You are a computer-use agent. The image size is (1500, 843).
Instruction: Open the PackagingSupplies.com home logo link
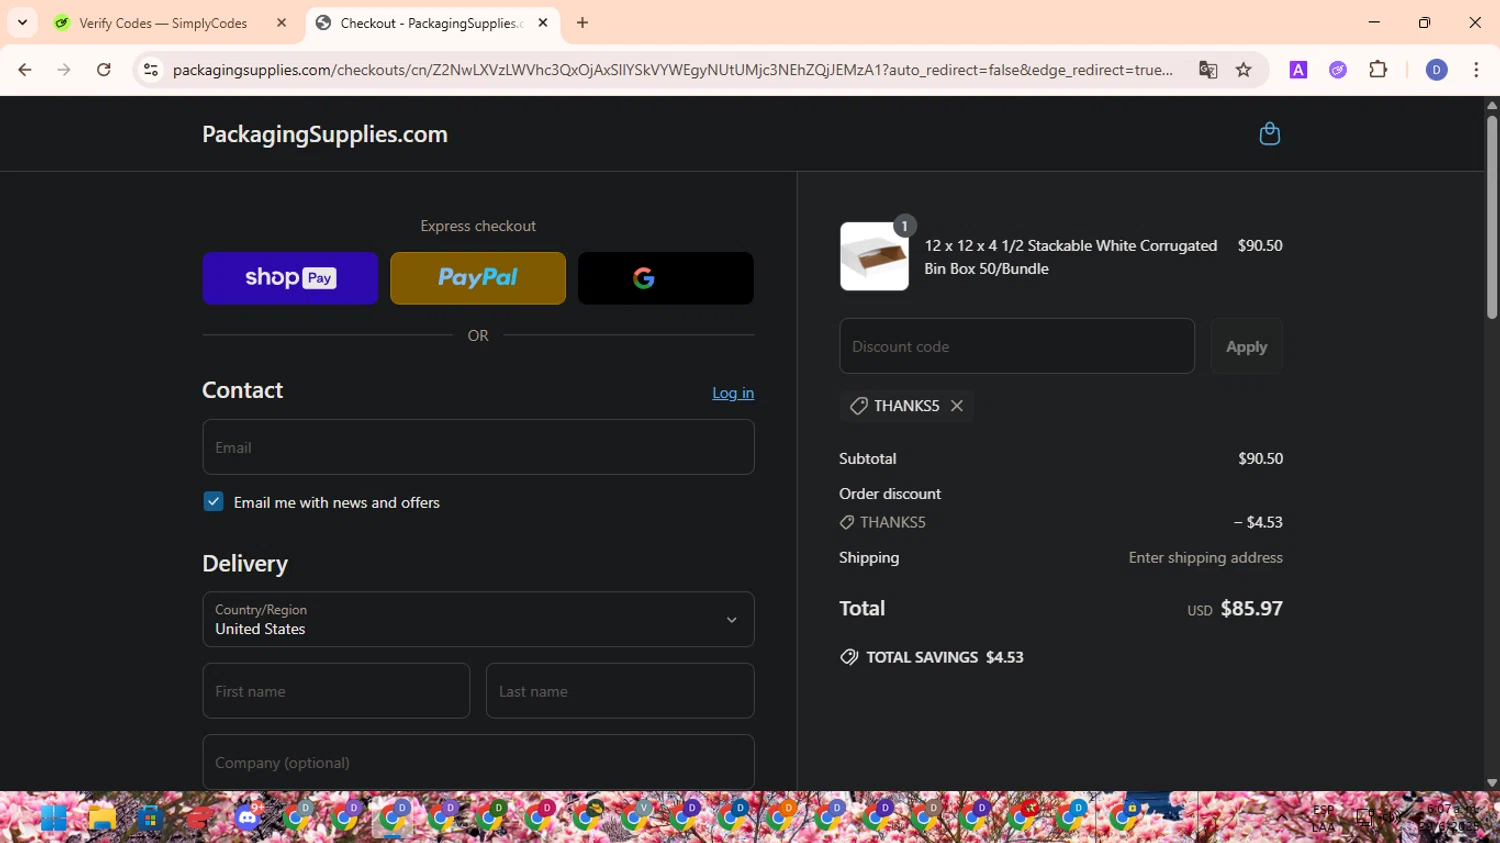[x=325, y=134]
